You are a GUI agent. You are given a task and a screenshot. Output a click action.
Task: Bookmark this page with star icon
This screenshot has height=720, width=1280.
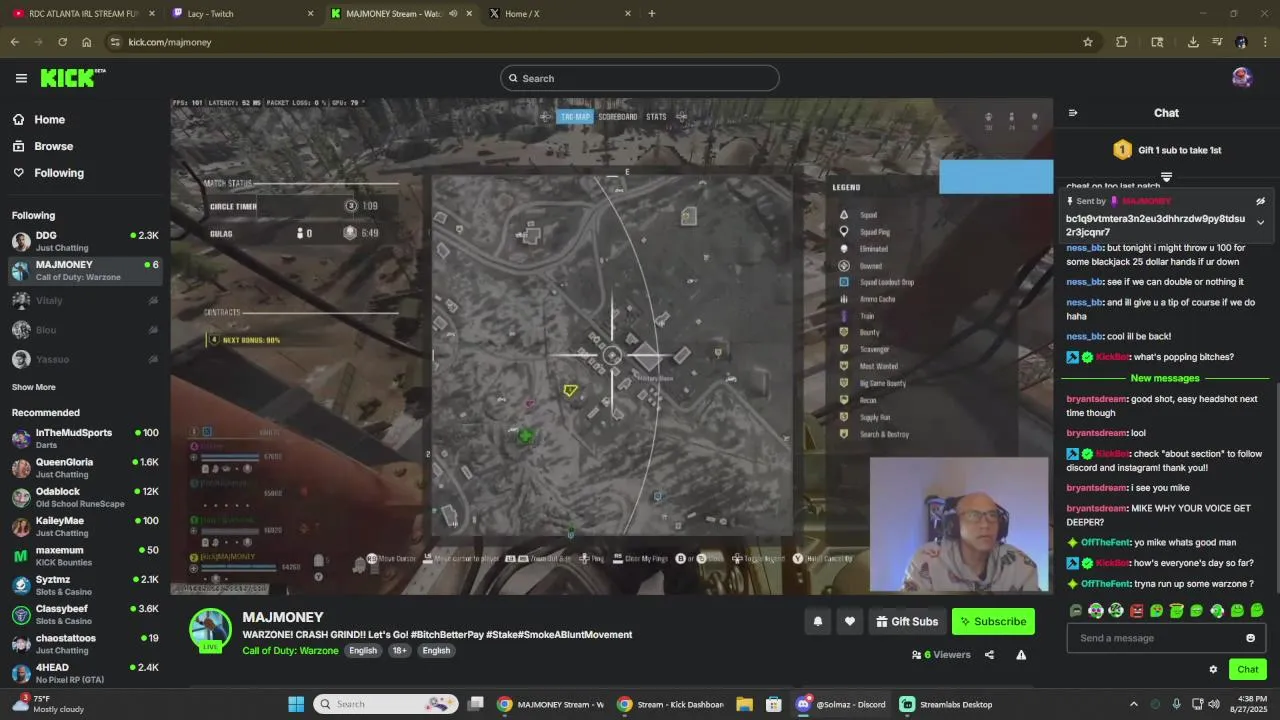pyautogui.click(x=1088, y=42)
